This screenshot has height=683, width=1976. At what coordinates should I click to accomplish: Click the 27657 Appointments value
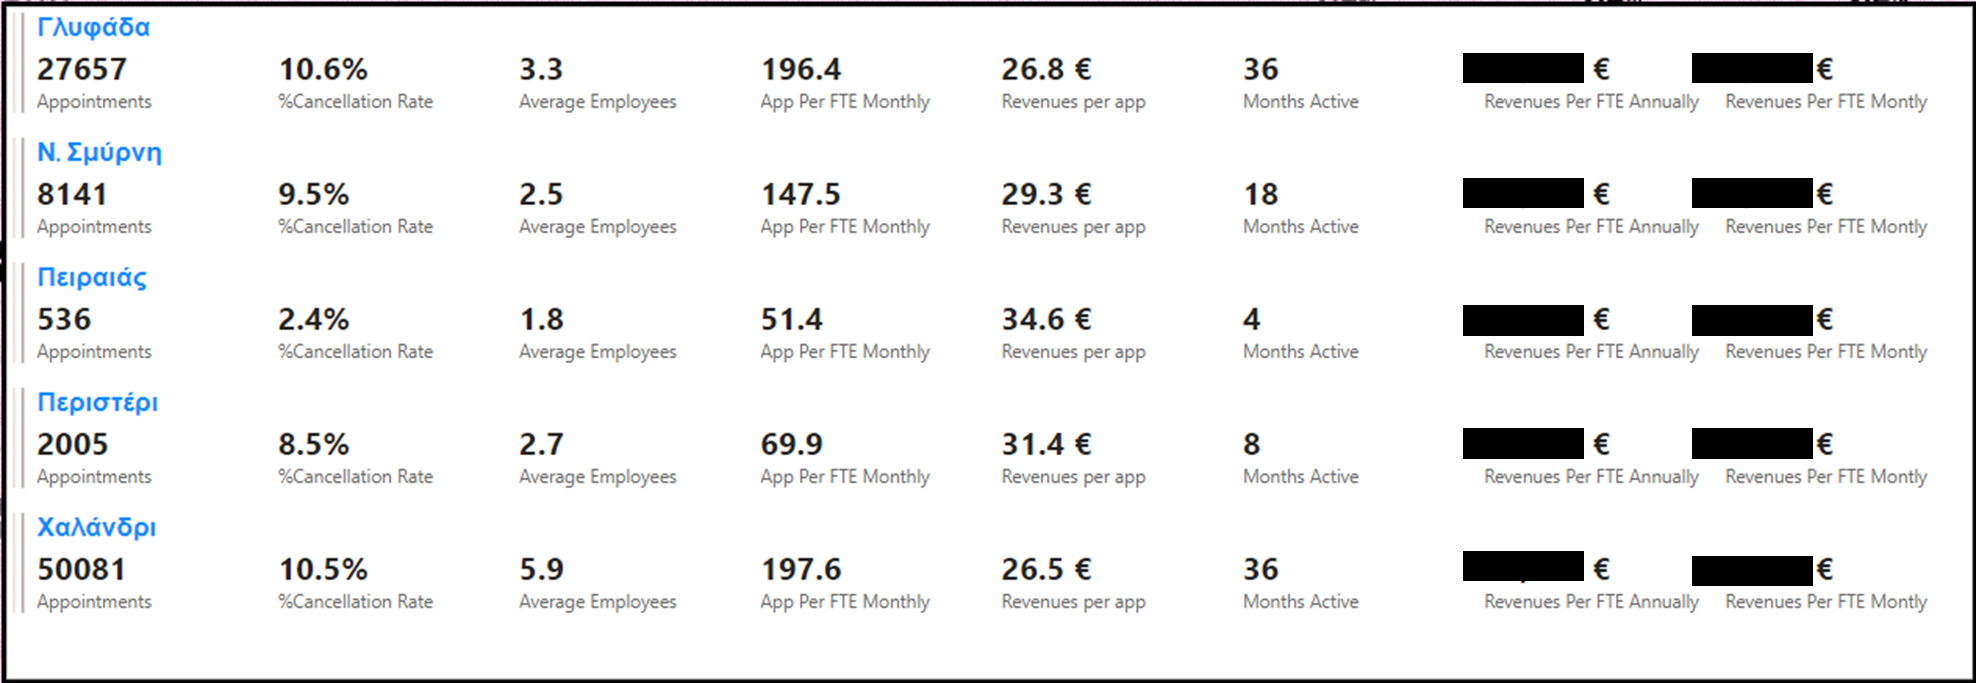pyautogui.click(x=82, y=69)
